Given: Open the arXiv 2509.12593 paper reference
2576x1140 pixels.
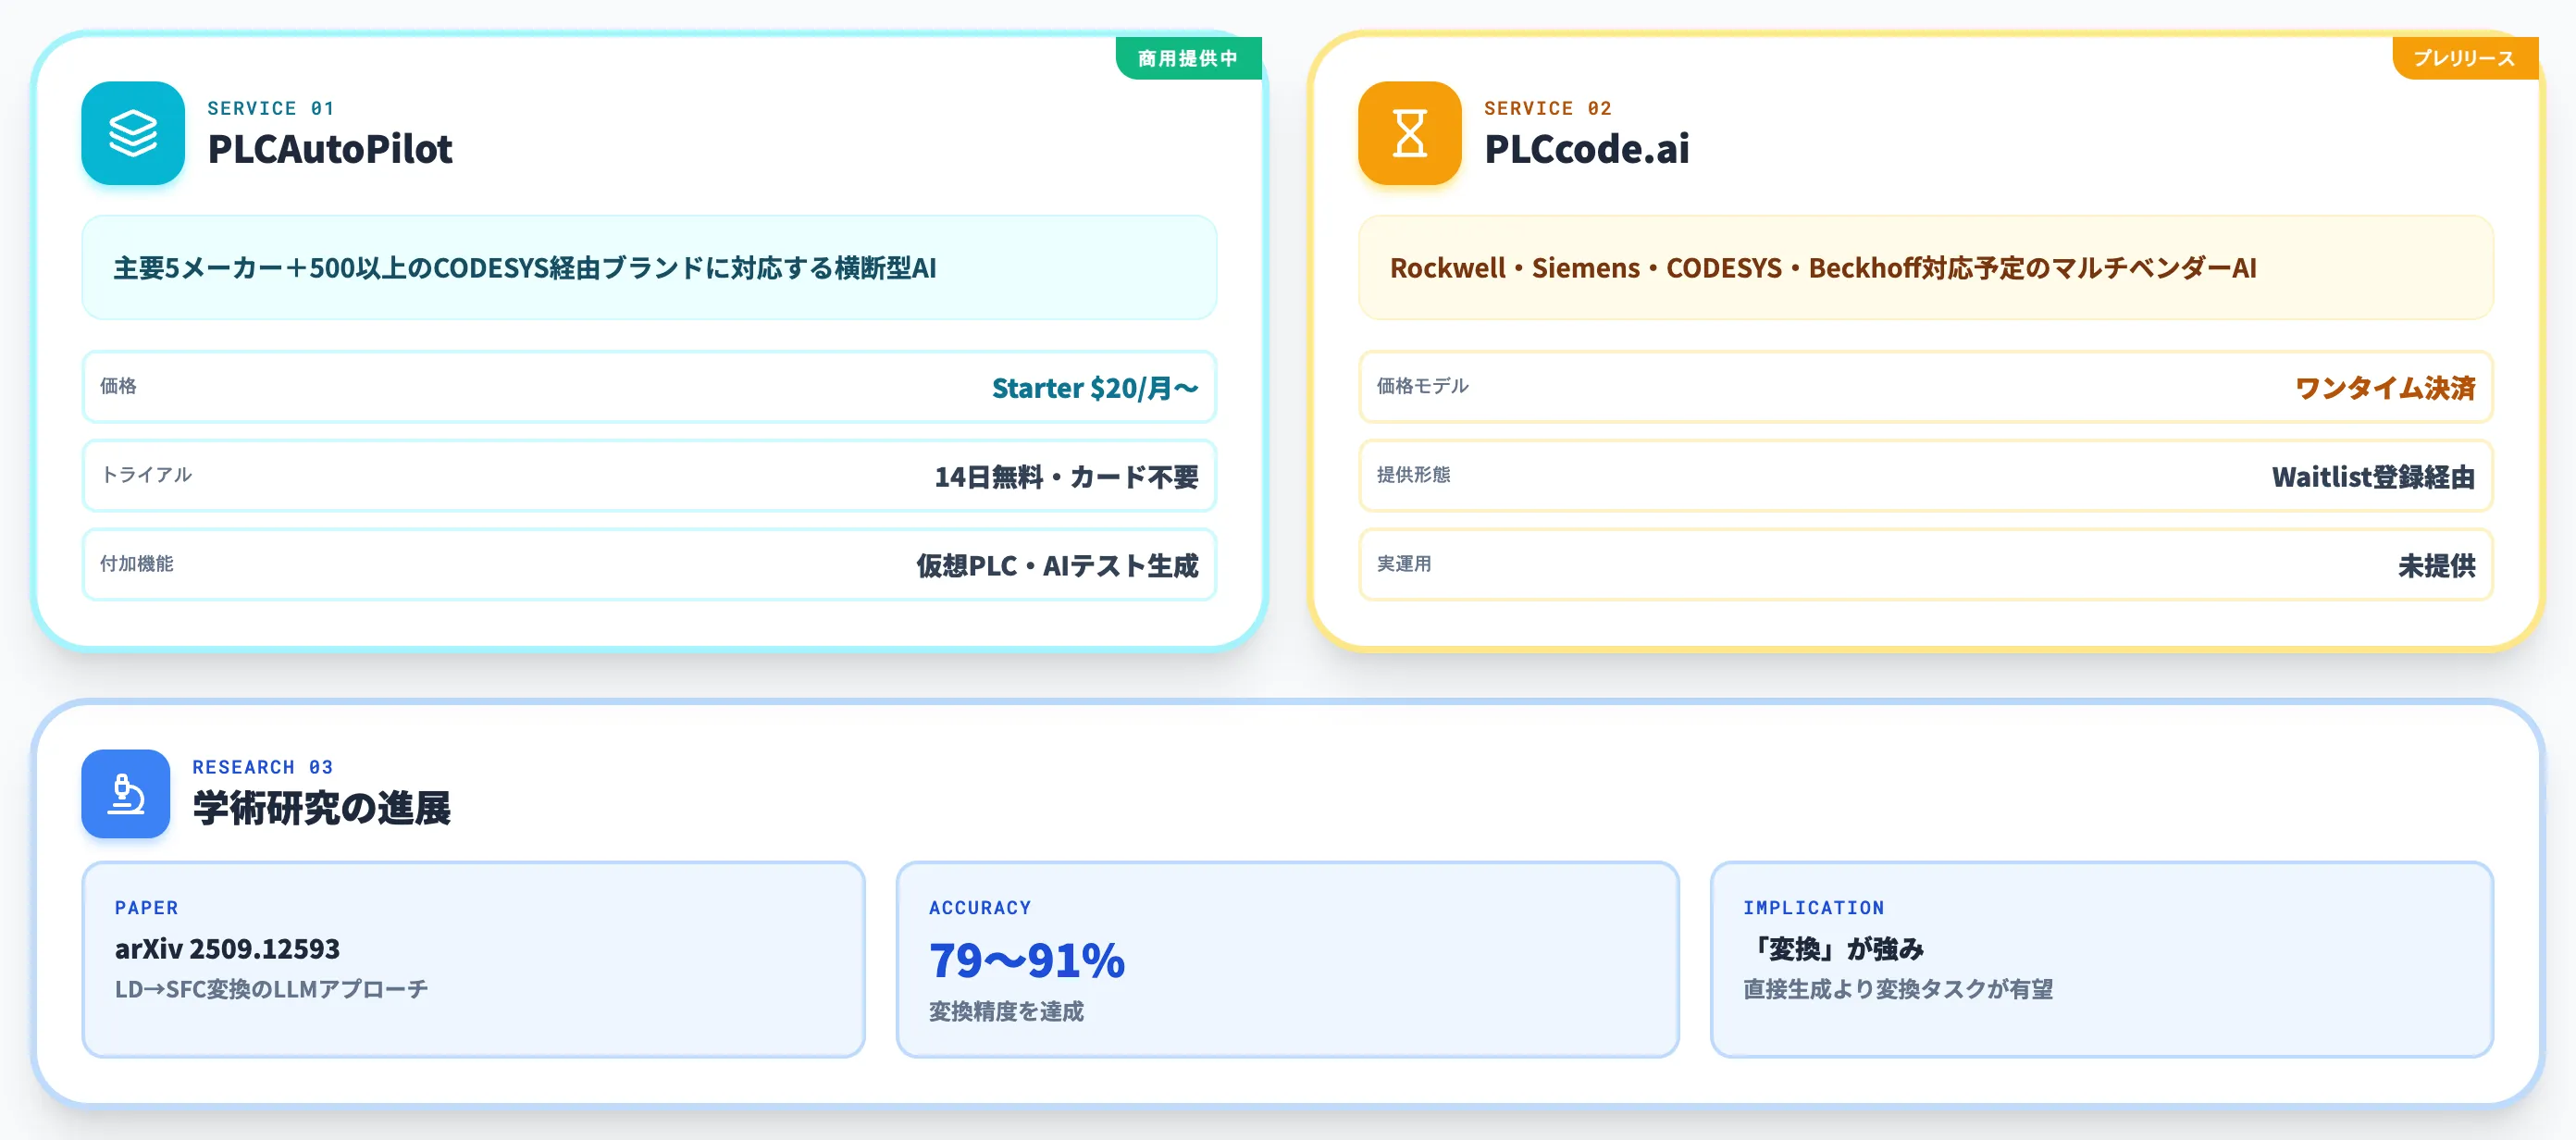Looking at the screenshot, I should point(227,948).
